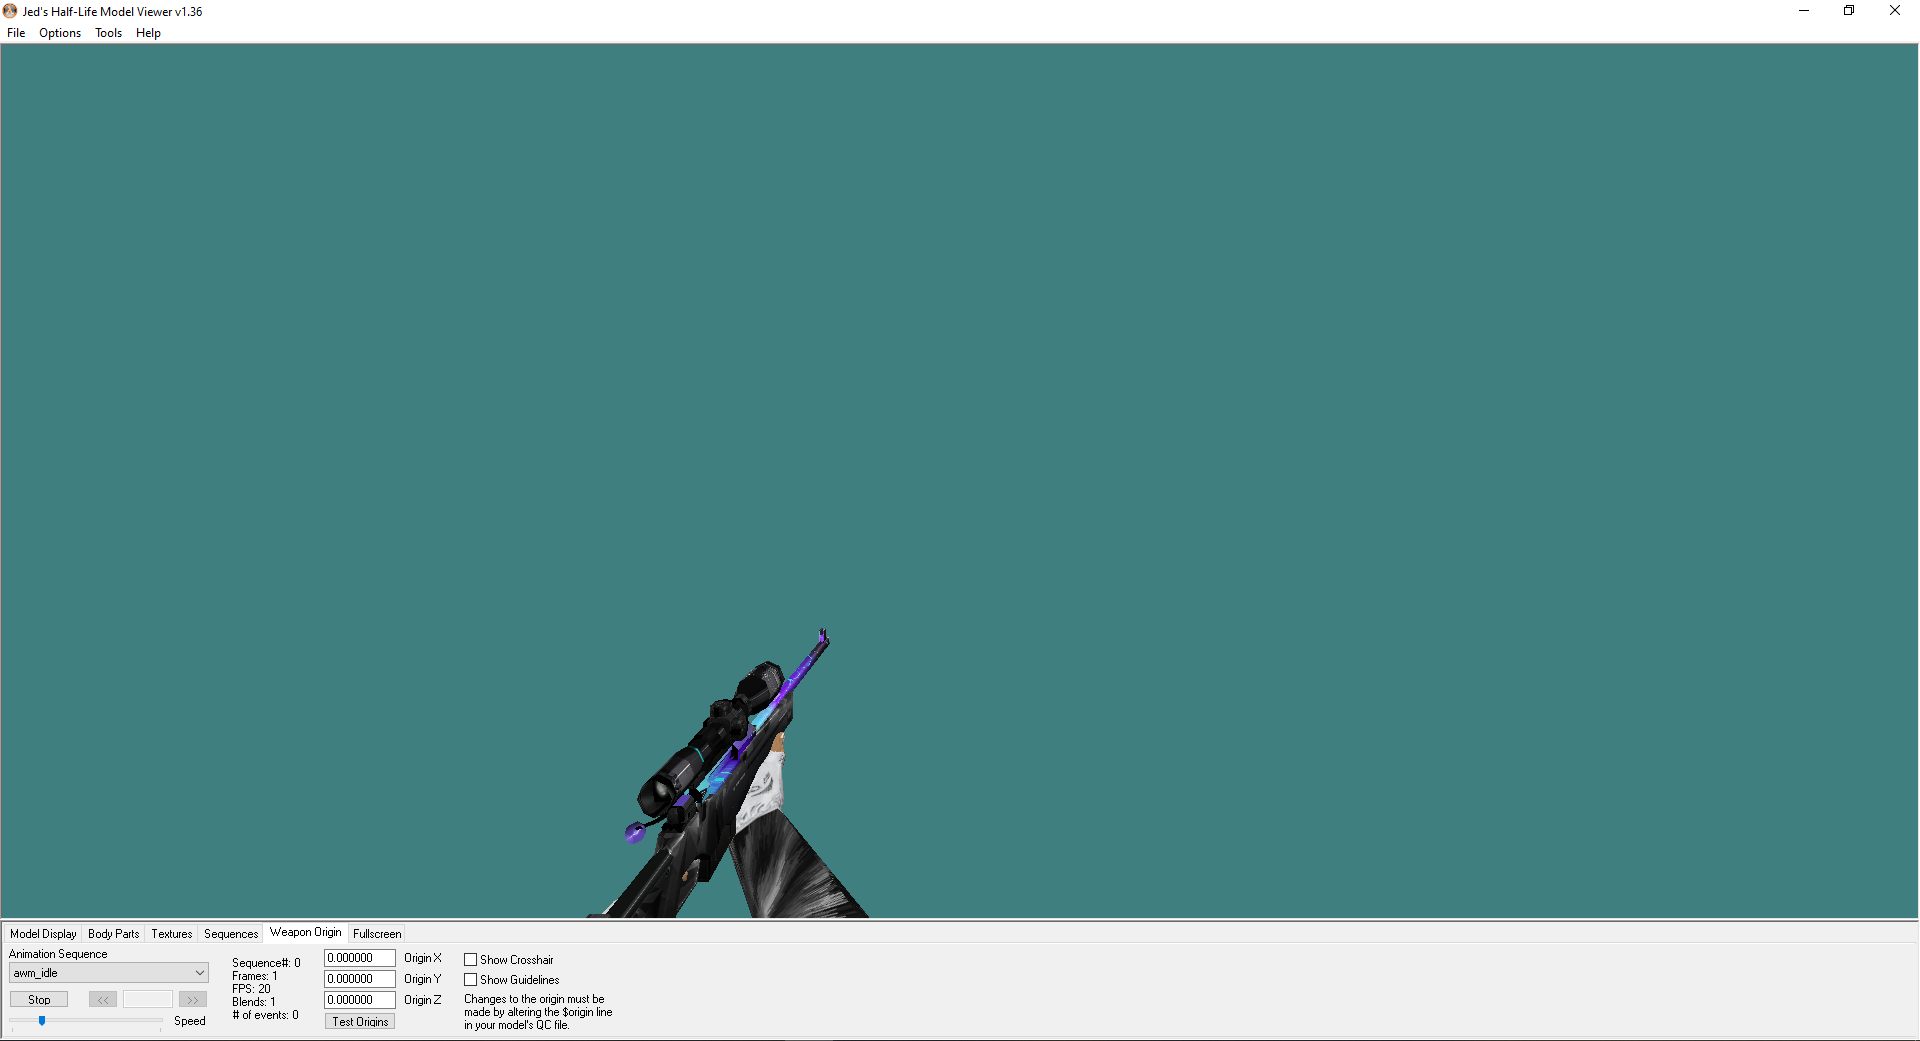The image size is (1920, 1041).
Task: Click the Origin Y input field
Action: (360, 979)
